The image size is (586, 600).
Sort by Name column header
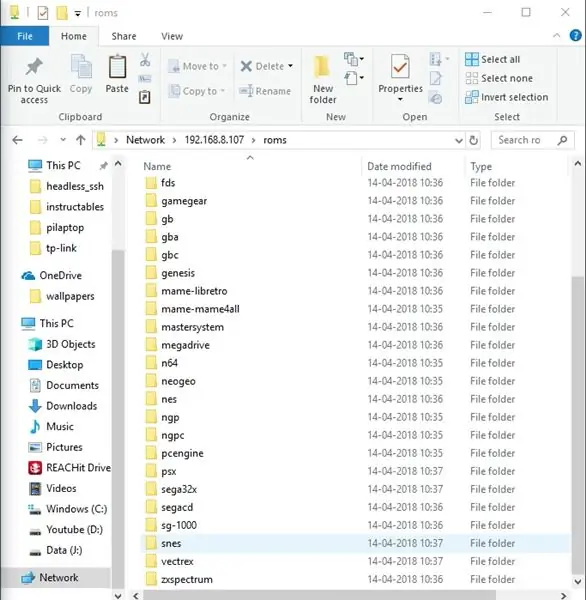tap(157, 166)
